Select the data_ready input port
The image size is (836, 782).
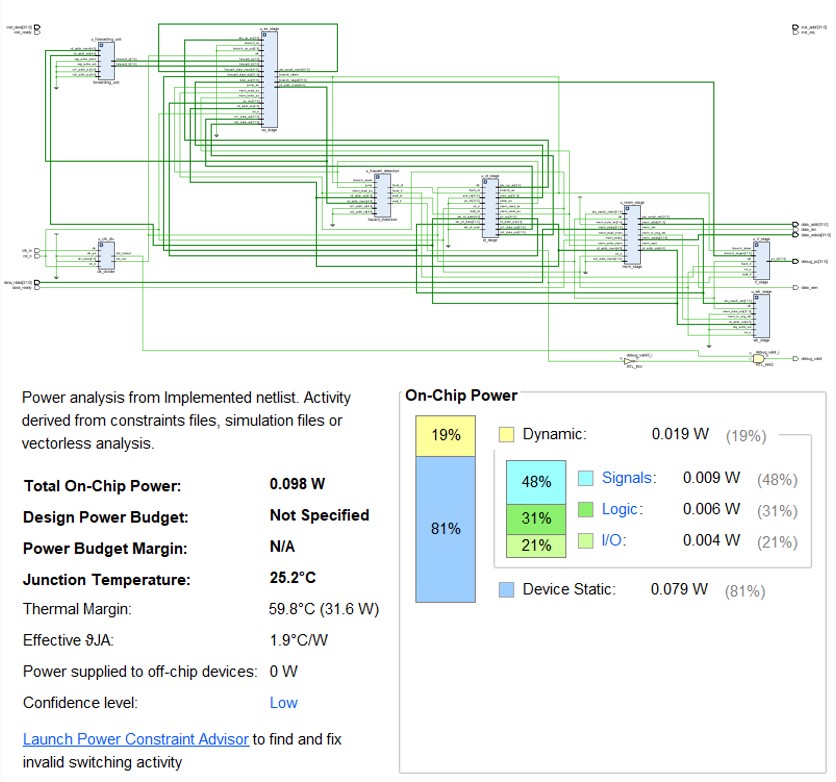[37, 288]
